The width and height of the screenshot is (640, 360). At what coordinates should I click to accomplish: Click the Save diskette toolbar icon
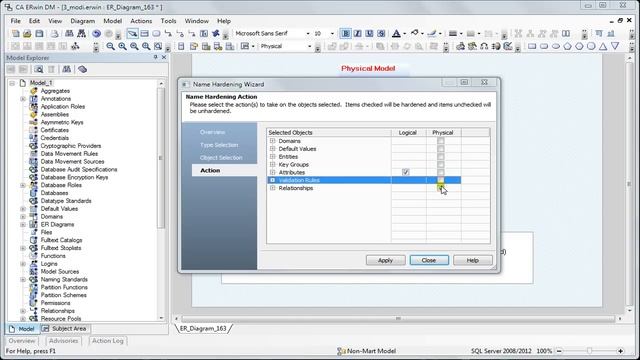39,33
